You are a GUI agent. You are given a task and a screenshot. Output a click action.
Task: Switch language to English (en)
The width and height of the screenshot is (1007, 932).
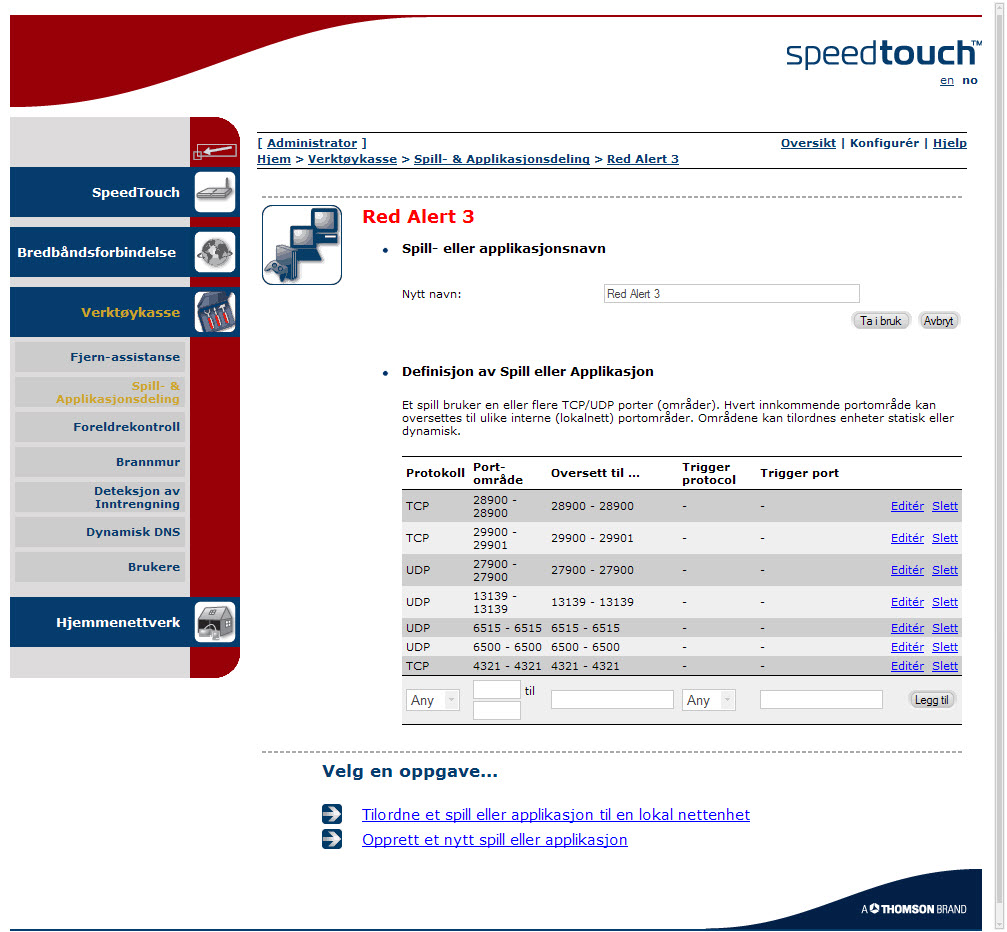947,80
